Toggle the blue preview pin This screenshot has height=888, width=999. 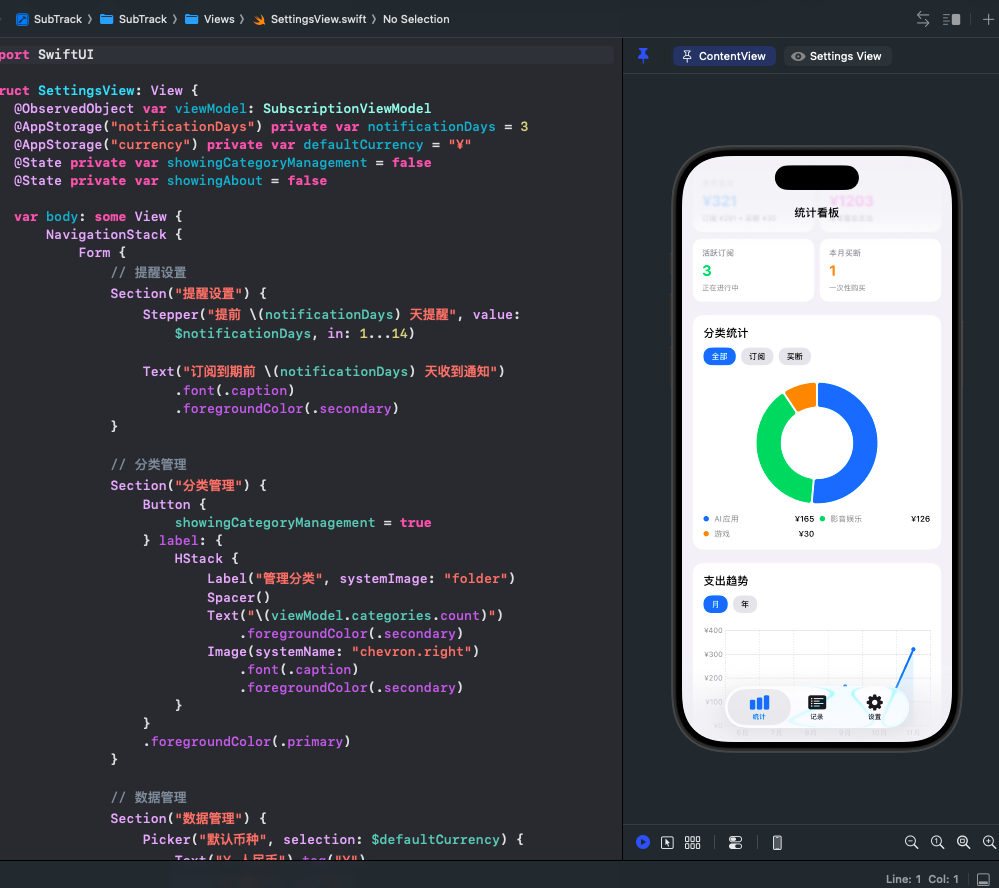643,56
